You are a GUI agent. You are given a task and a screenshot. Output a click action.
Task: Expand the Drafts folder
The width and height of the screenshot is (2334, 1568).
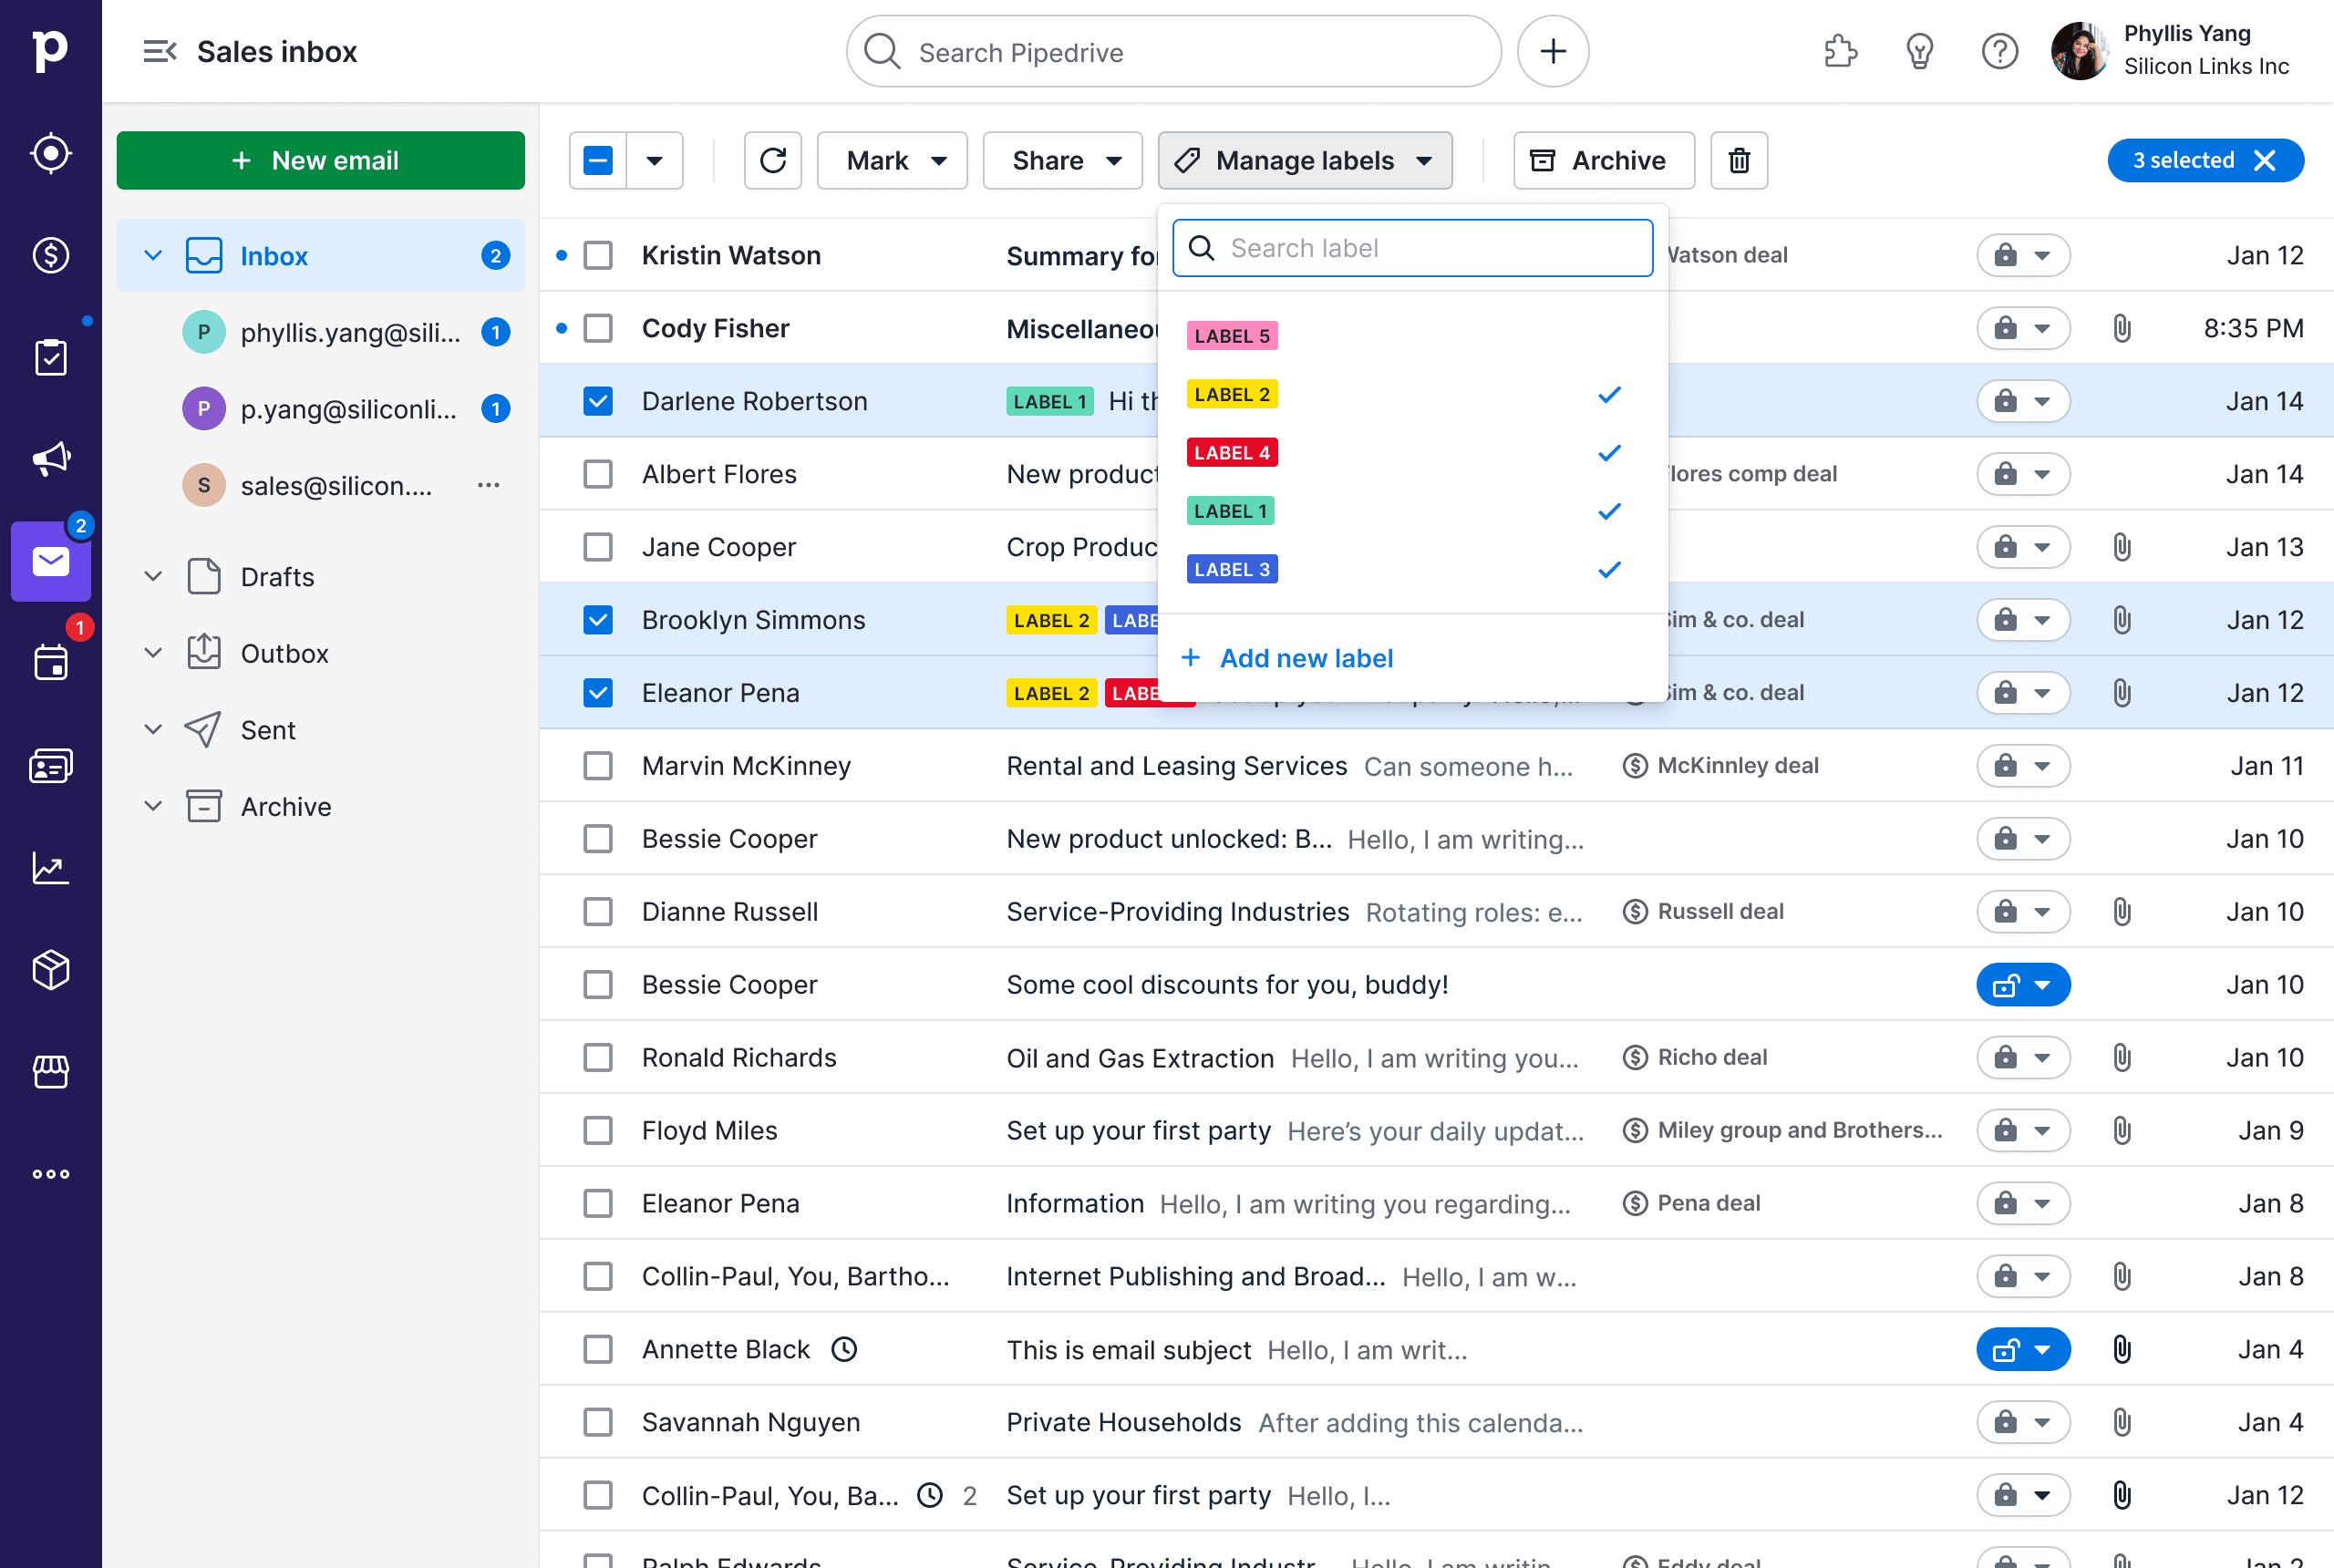click(x=154, y=576)
